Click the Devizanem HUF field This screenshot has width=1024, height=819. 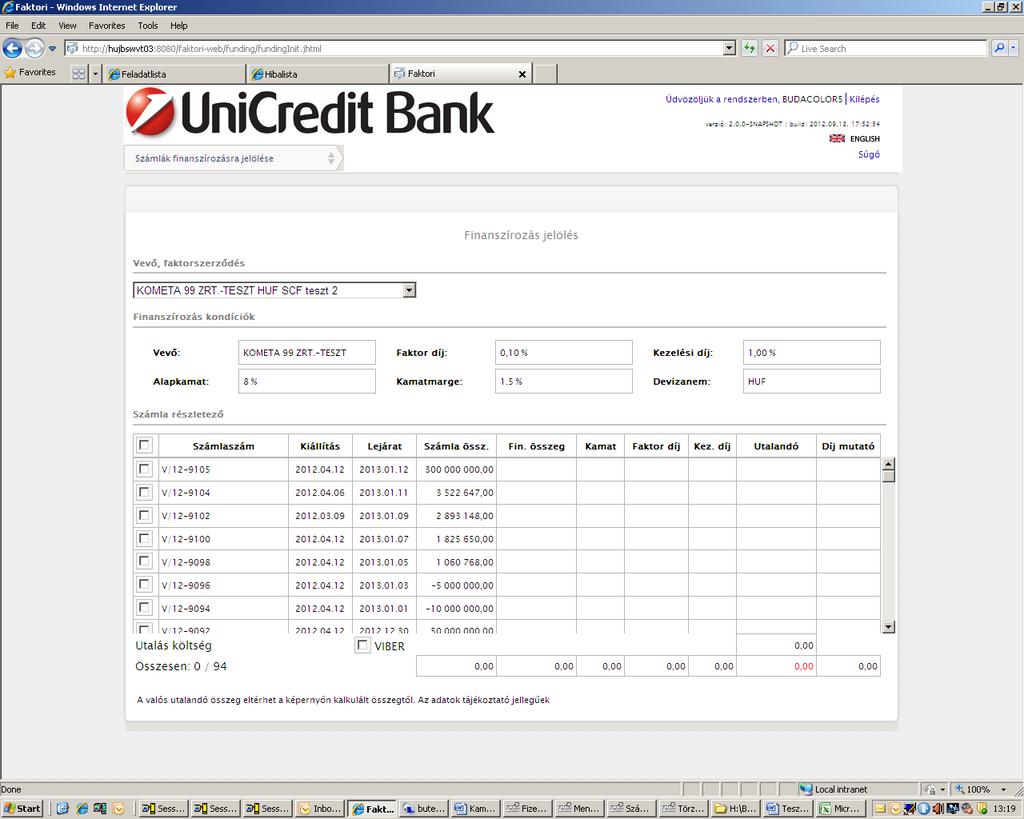pyautogui.click(x=812, y=381)
